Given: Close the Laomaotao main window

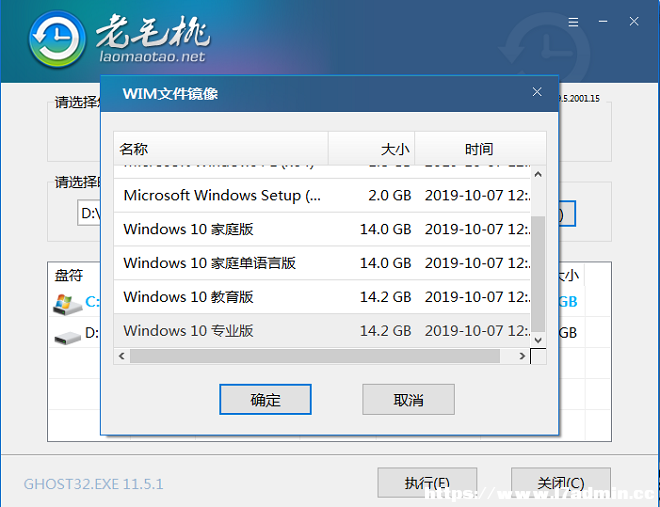Looking at the screenshot, I should click(634, 21).
